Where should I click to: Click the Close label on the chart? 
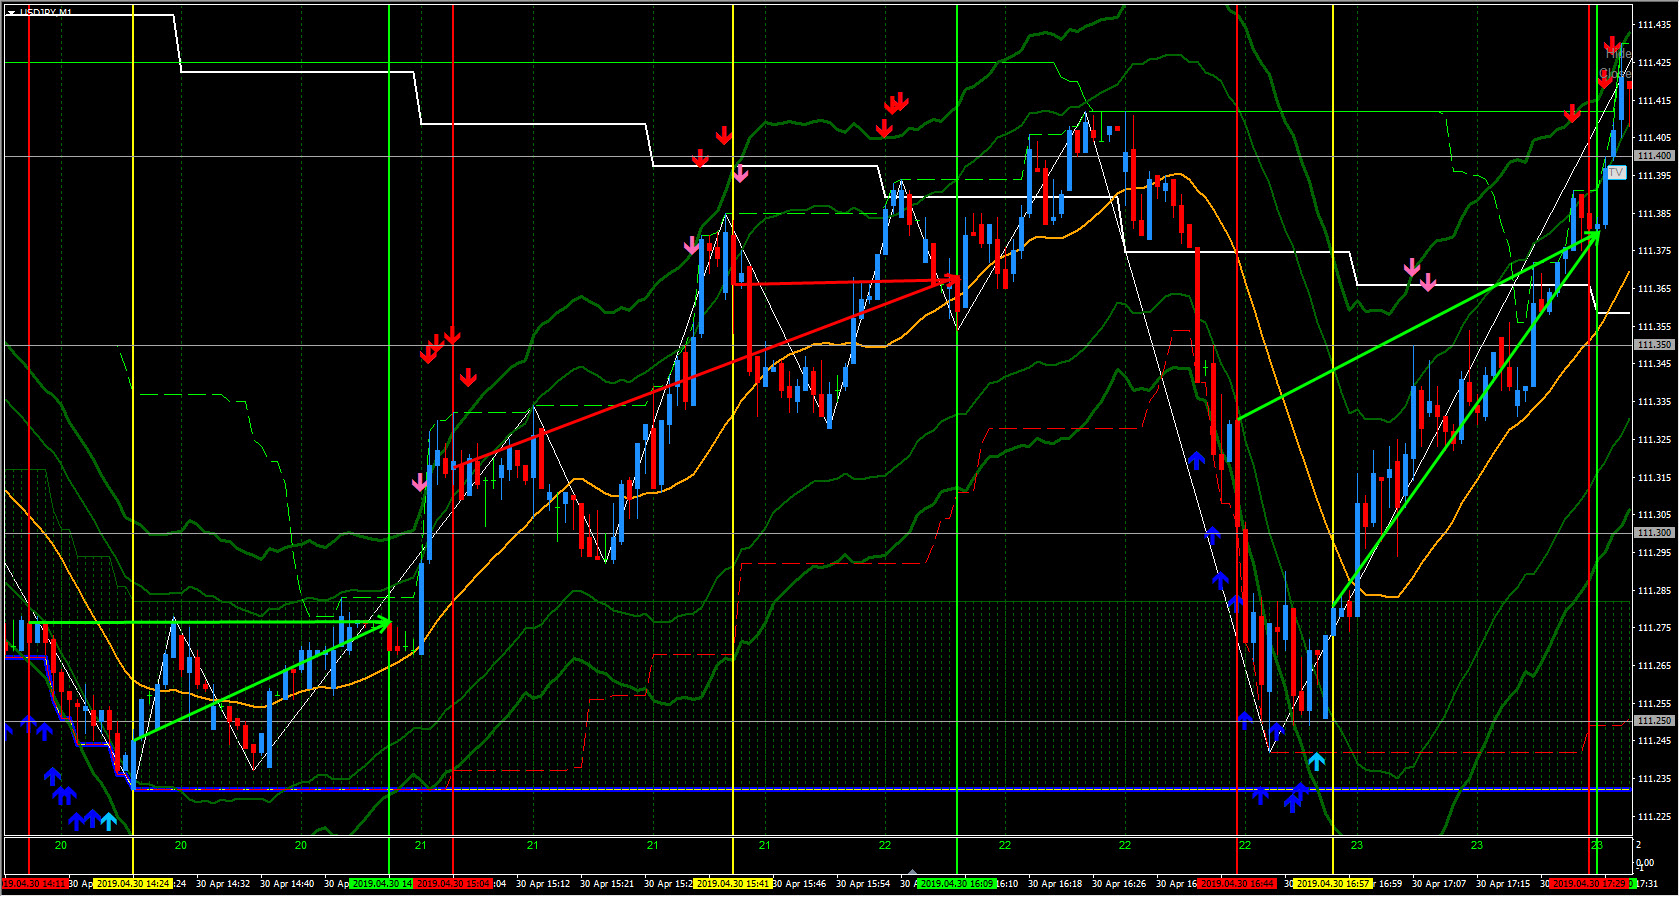[x=1616, y=73]
